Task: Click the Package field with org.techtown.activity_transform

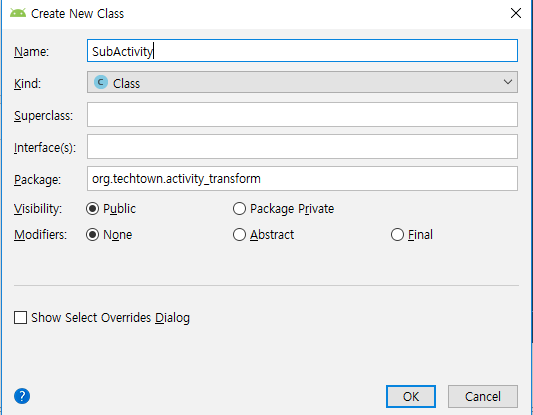Action: [x=302, y=178]
